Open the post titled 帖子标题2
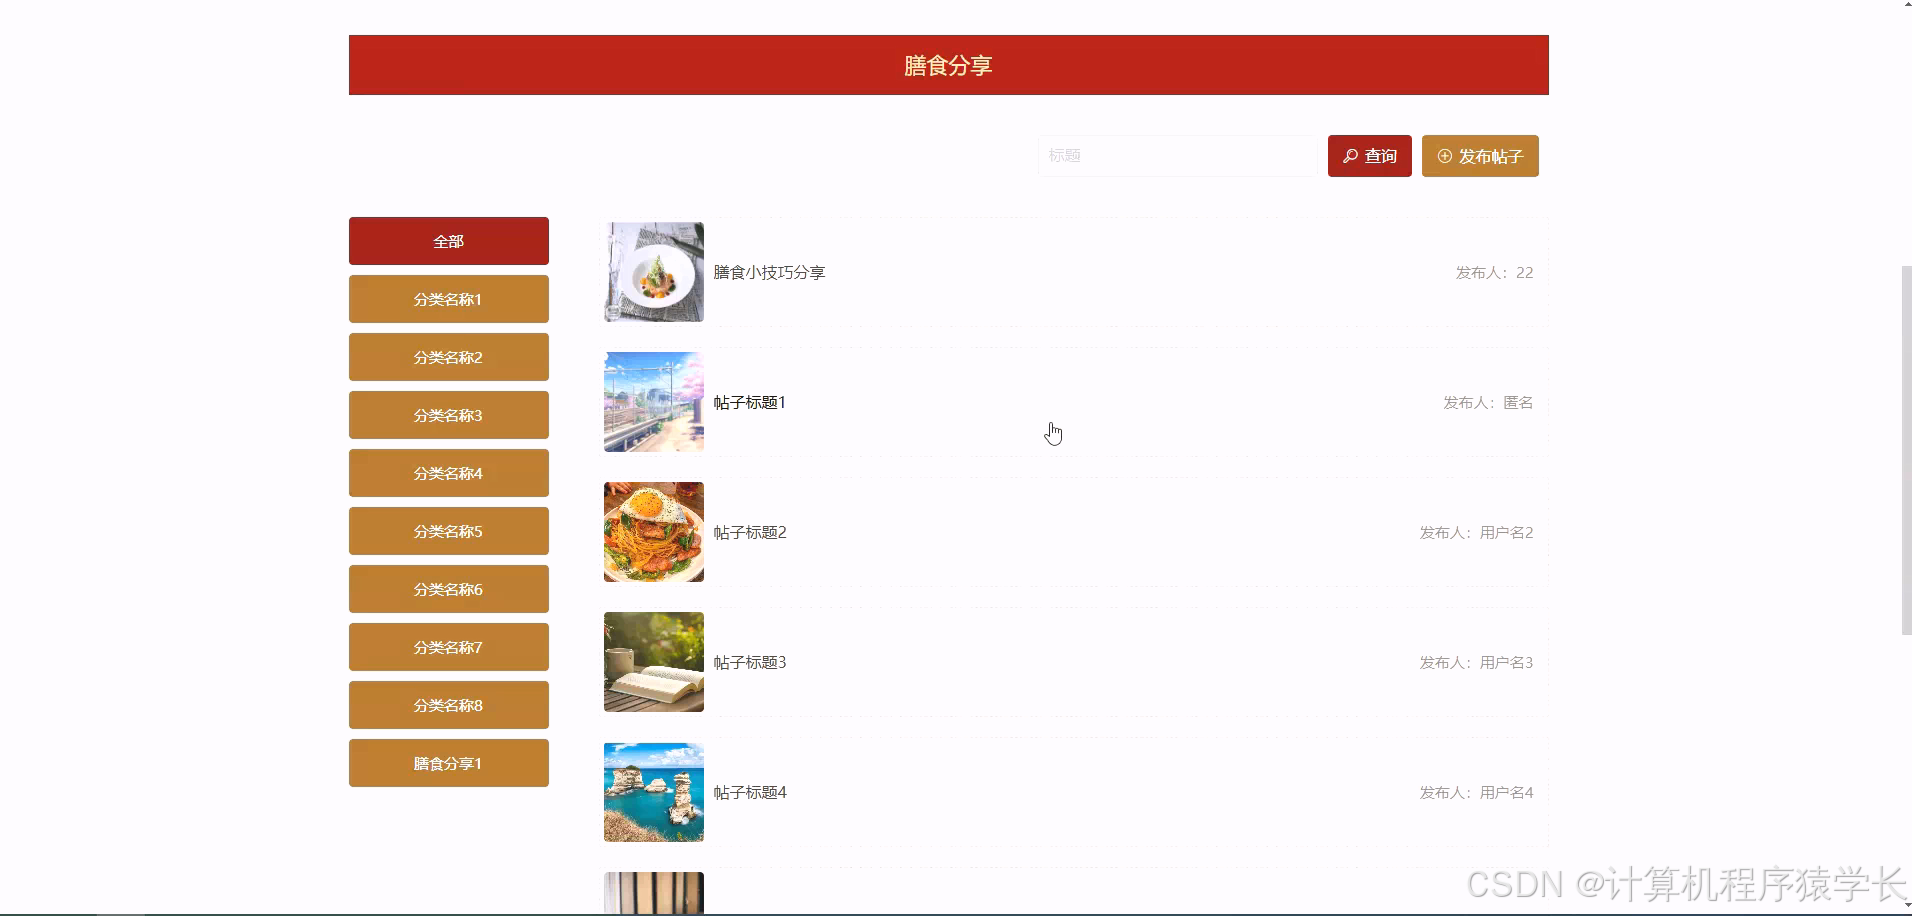 pos(749,531)
